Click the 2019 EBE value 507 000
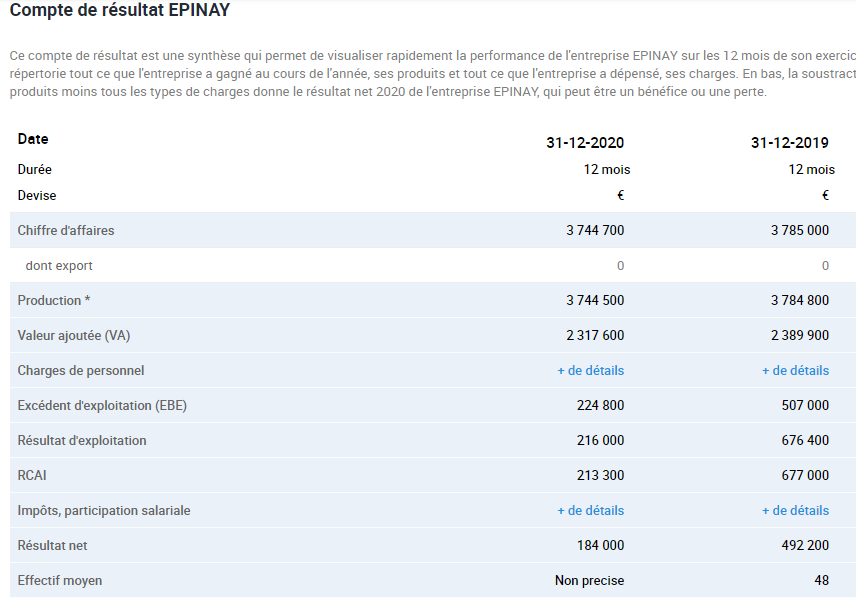Image resolution: width=856 pixels, height=608 pixels. (805, 406)
